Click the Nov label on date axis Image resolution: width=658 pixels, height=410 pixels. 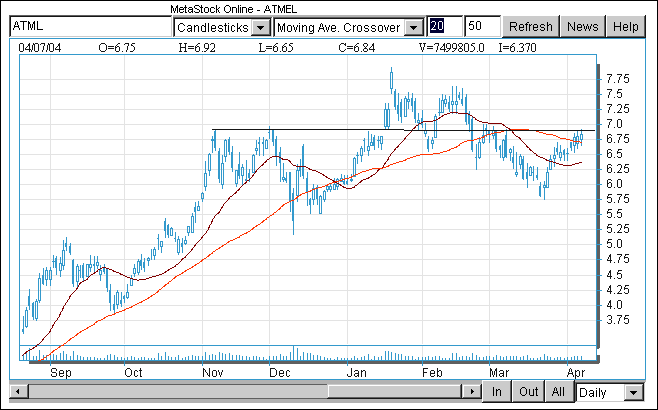point(212,371)
